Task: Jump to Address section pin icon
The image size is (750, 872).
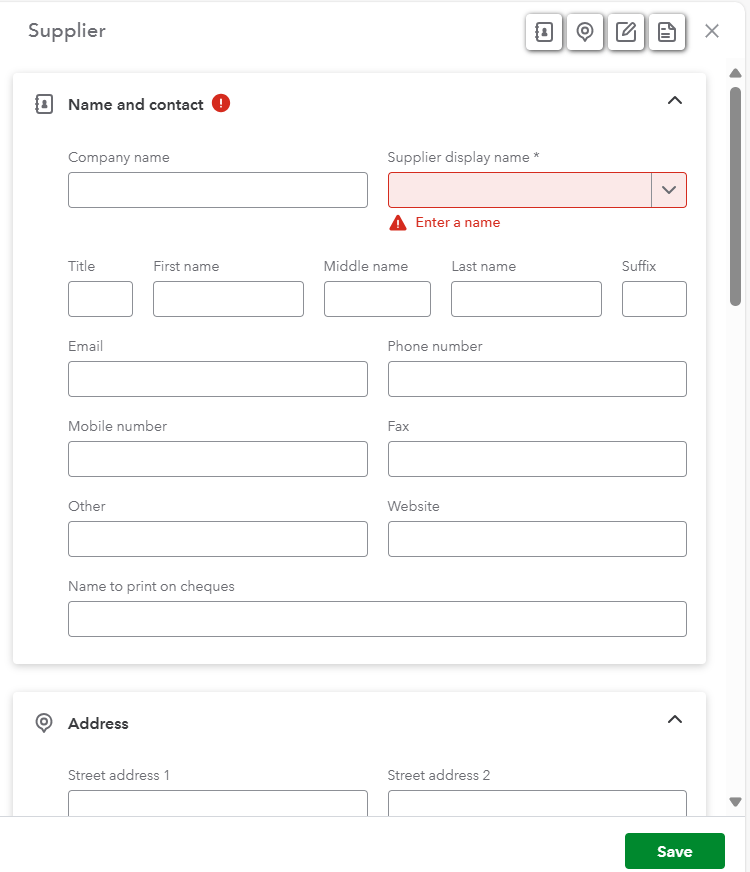Action: tap(585, 32)
